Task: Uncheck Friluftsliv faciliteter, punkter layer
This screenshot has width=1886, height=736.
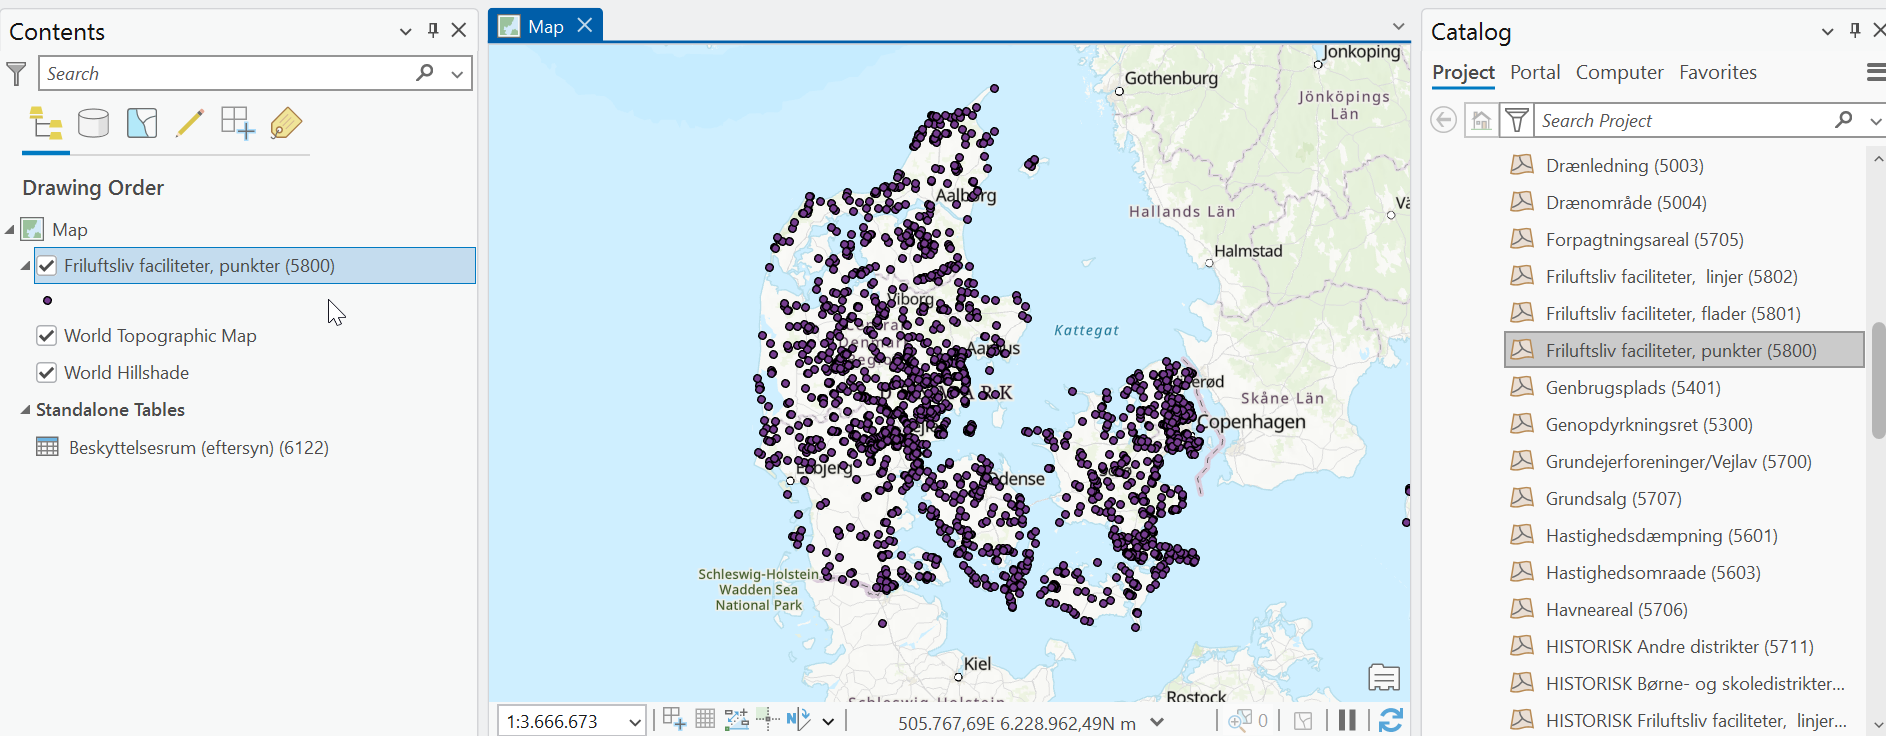Action: pyautogui.click(x=47, y=266)
